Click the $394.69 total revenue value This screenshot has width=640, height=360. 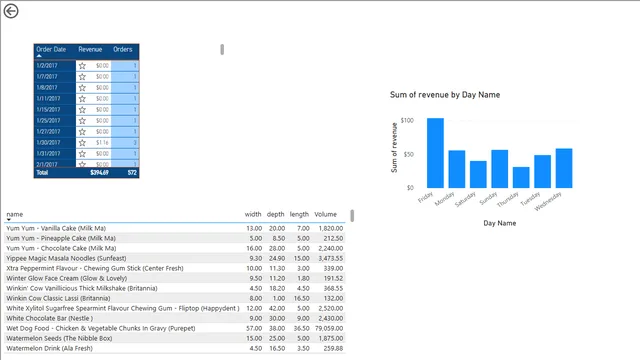[99, 173]
